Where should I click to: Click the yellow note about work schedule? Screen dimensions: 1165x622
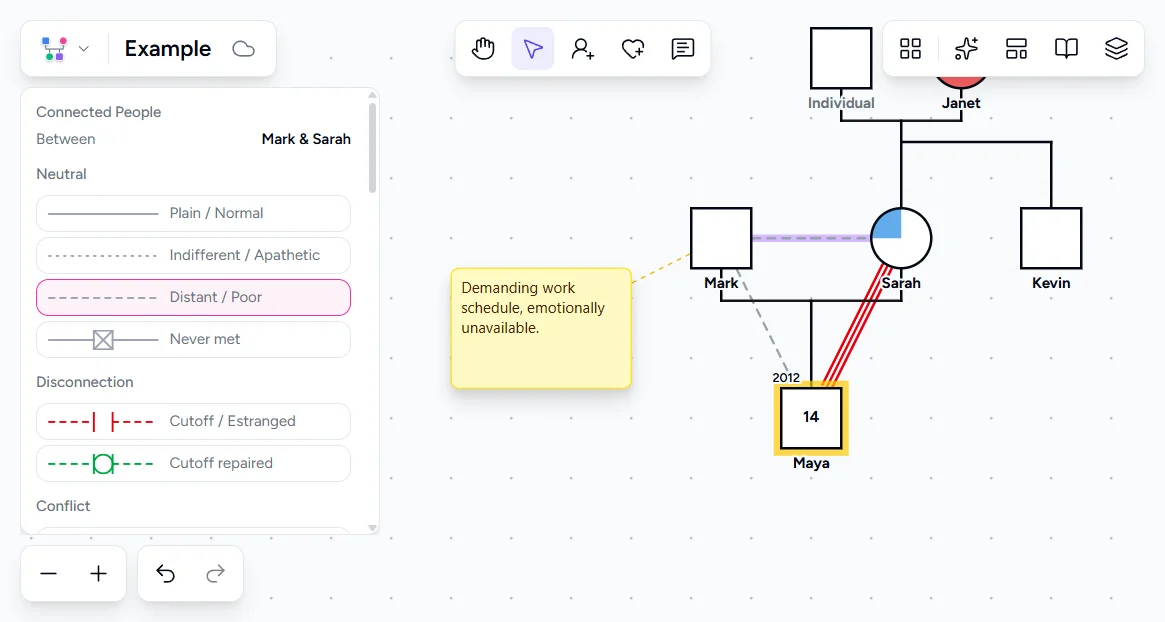[541, 328]
